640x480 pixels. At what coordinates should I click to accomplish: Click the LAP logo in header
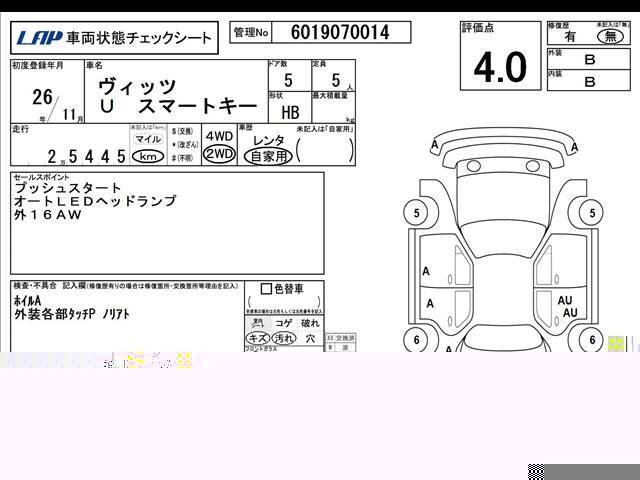pyautogui.click(x=39, y=39)
